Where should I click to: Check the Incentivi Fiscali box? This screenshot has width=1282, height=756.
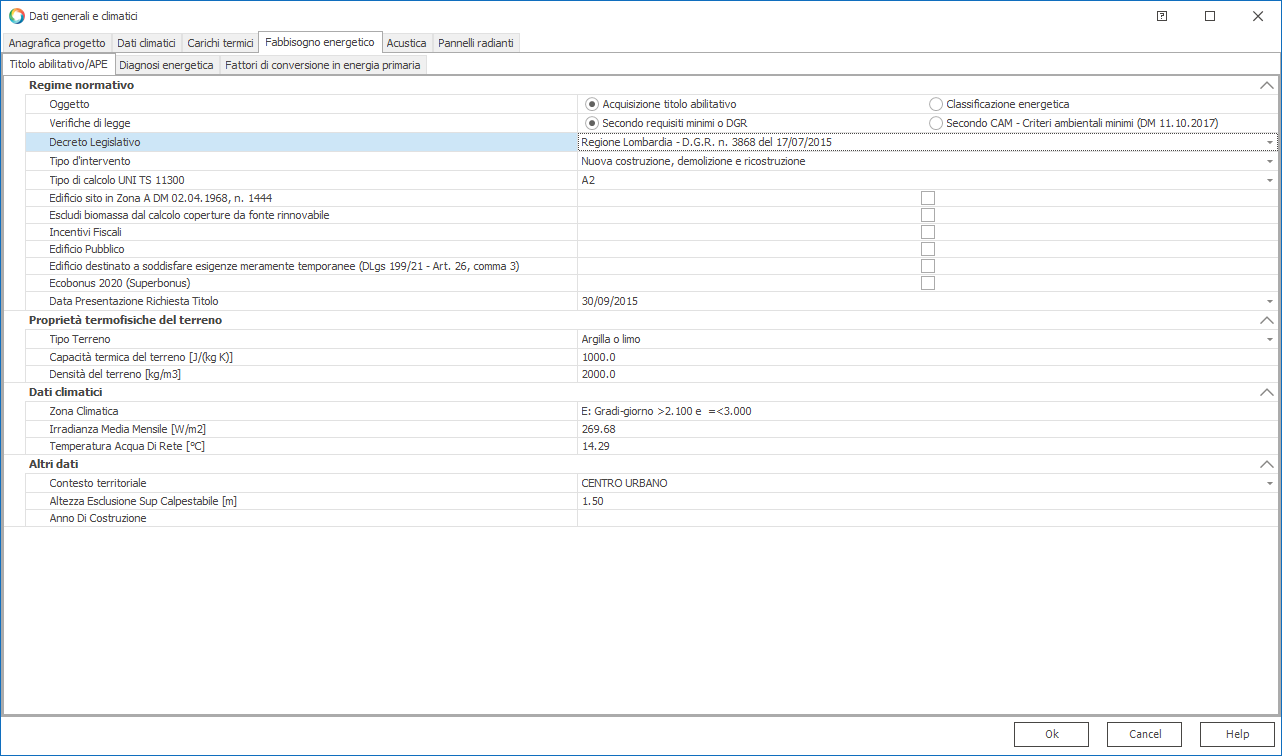[928, 232]
